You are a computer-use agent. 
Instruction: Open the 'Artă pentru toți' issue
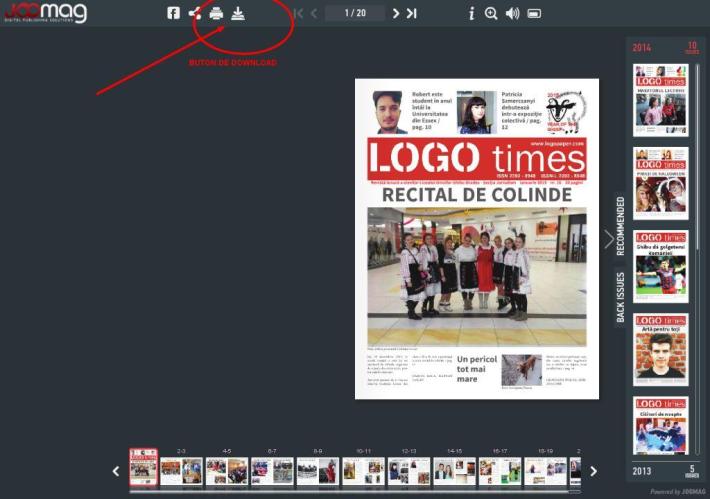661,350
